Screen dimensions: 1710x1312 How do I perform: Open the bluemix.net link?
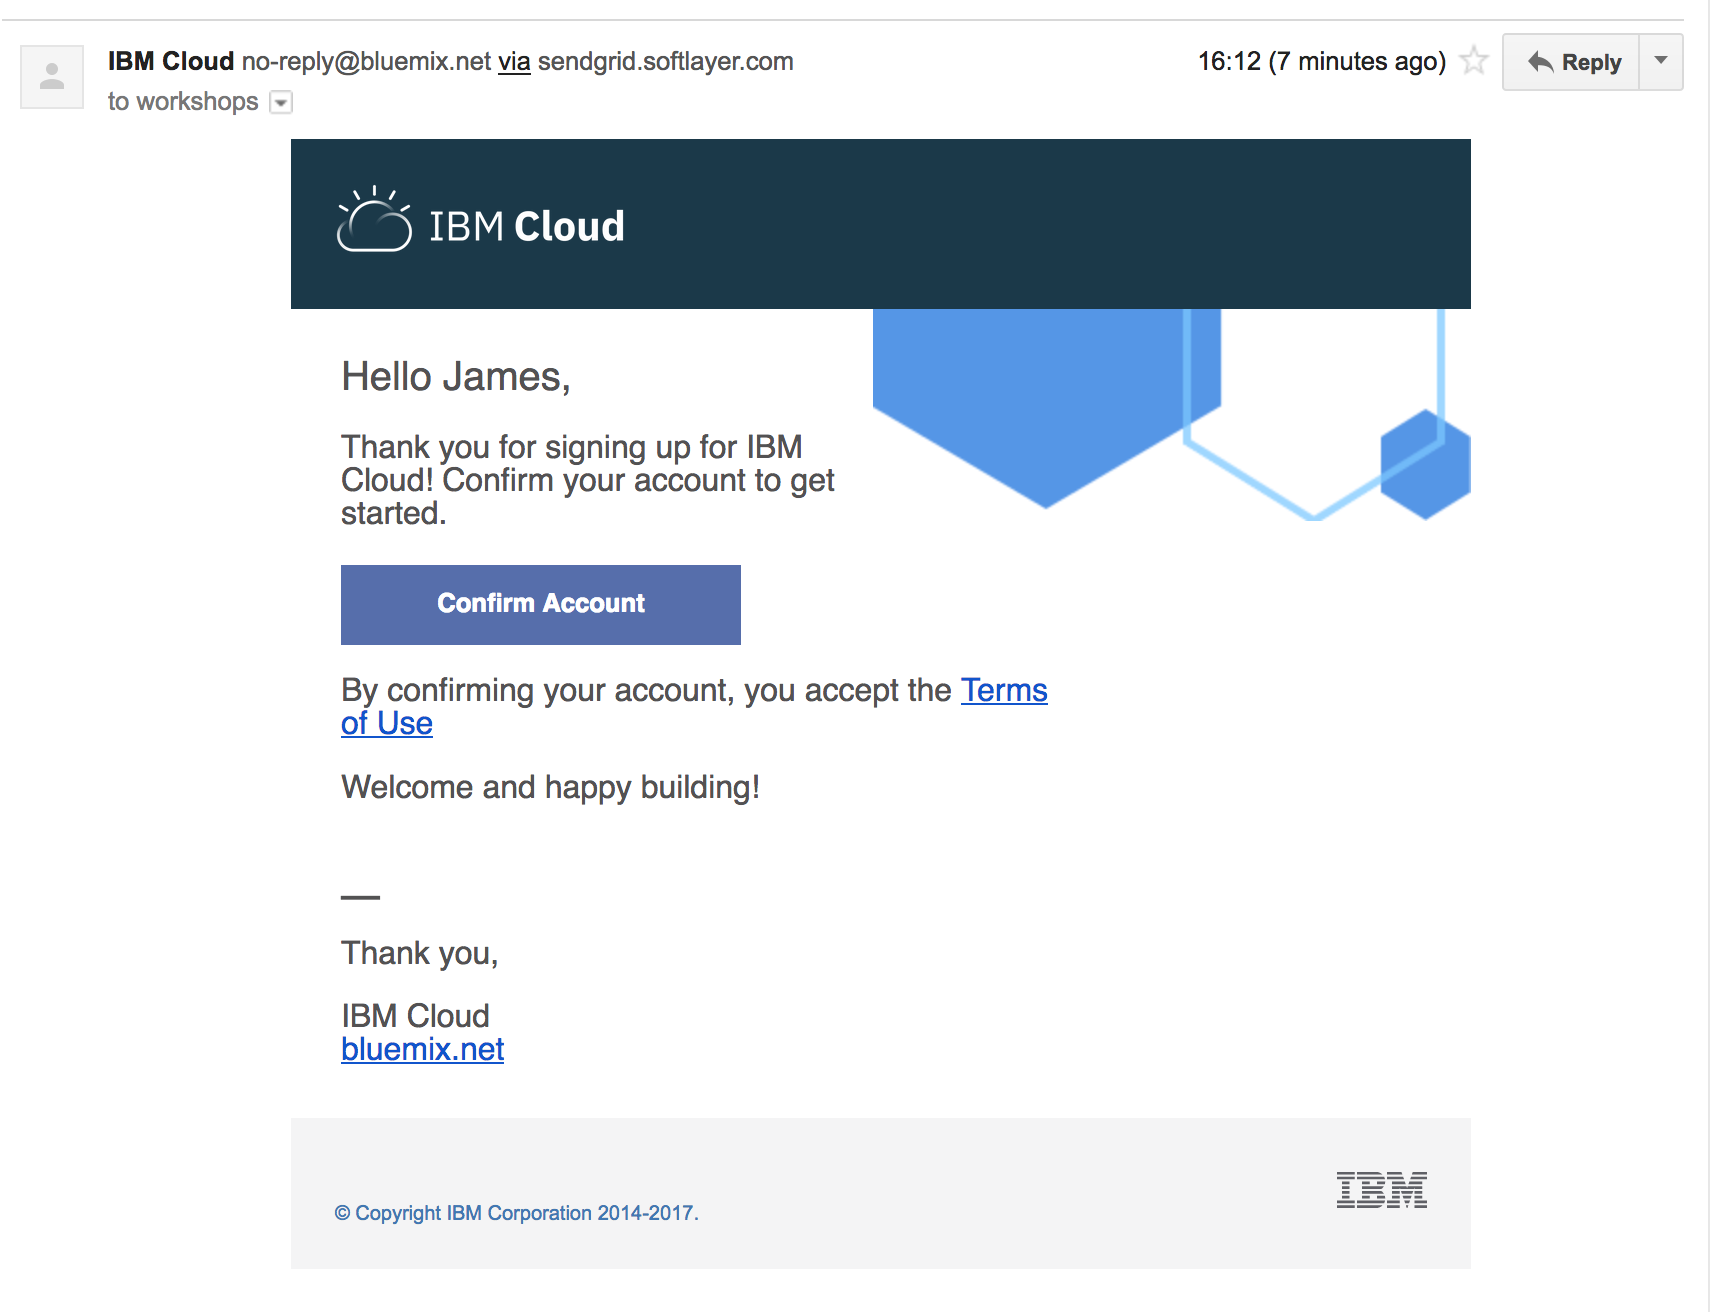click(422, 1049)
